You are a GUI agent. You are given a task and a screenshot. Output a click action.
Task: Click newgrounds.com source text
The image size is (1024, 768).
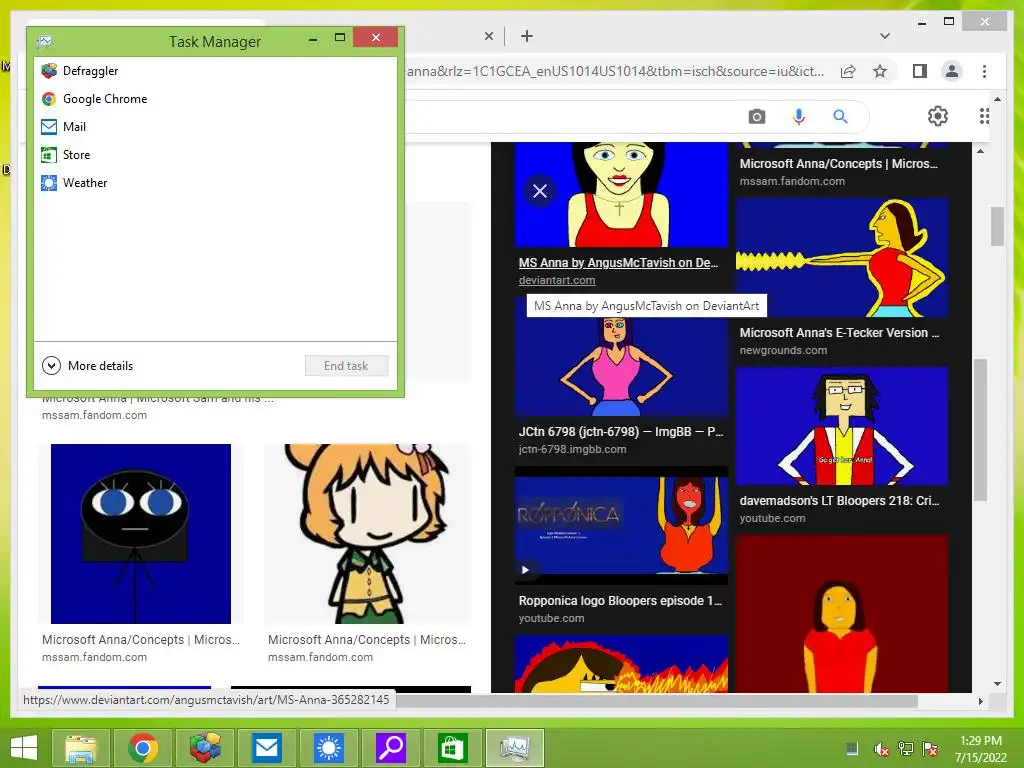point(783,350)
